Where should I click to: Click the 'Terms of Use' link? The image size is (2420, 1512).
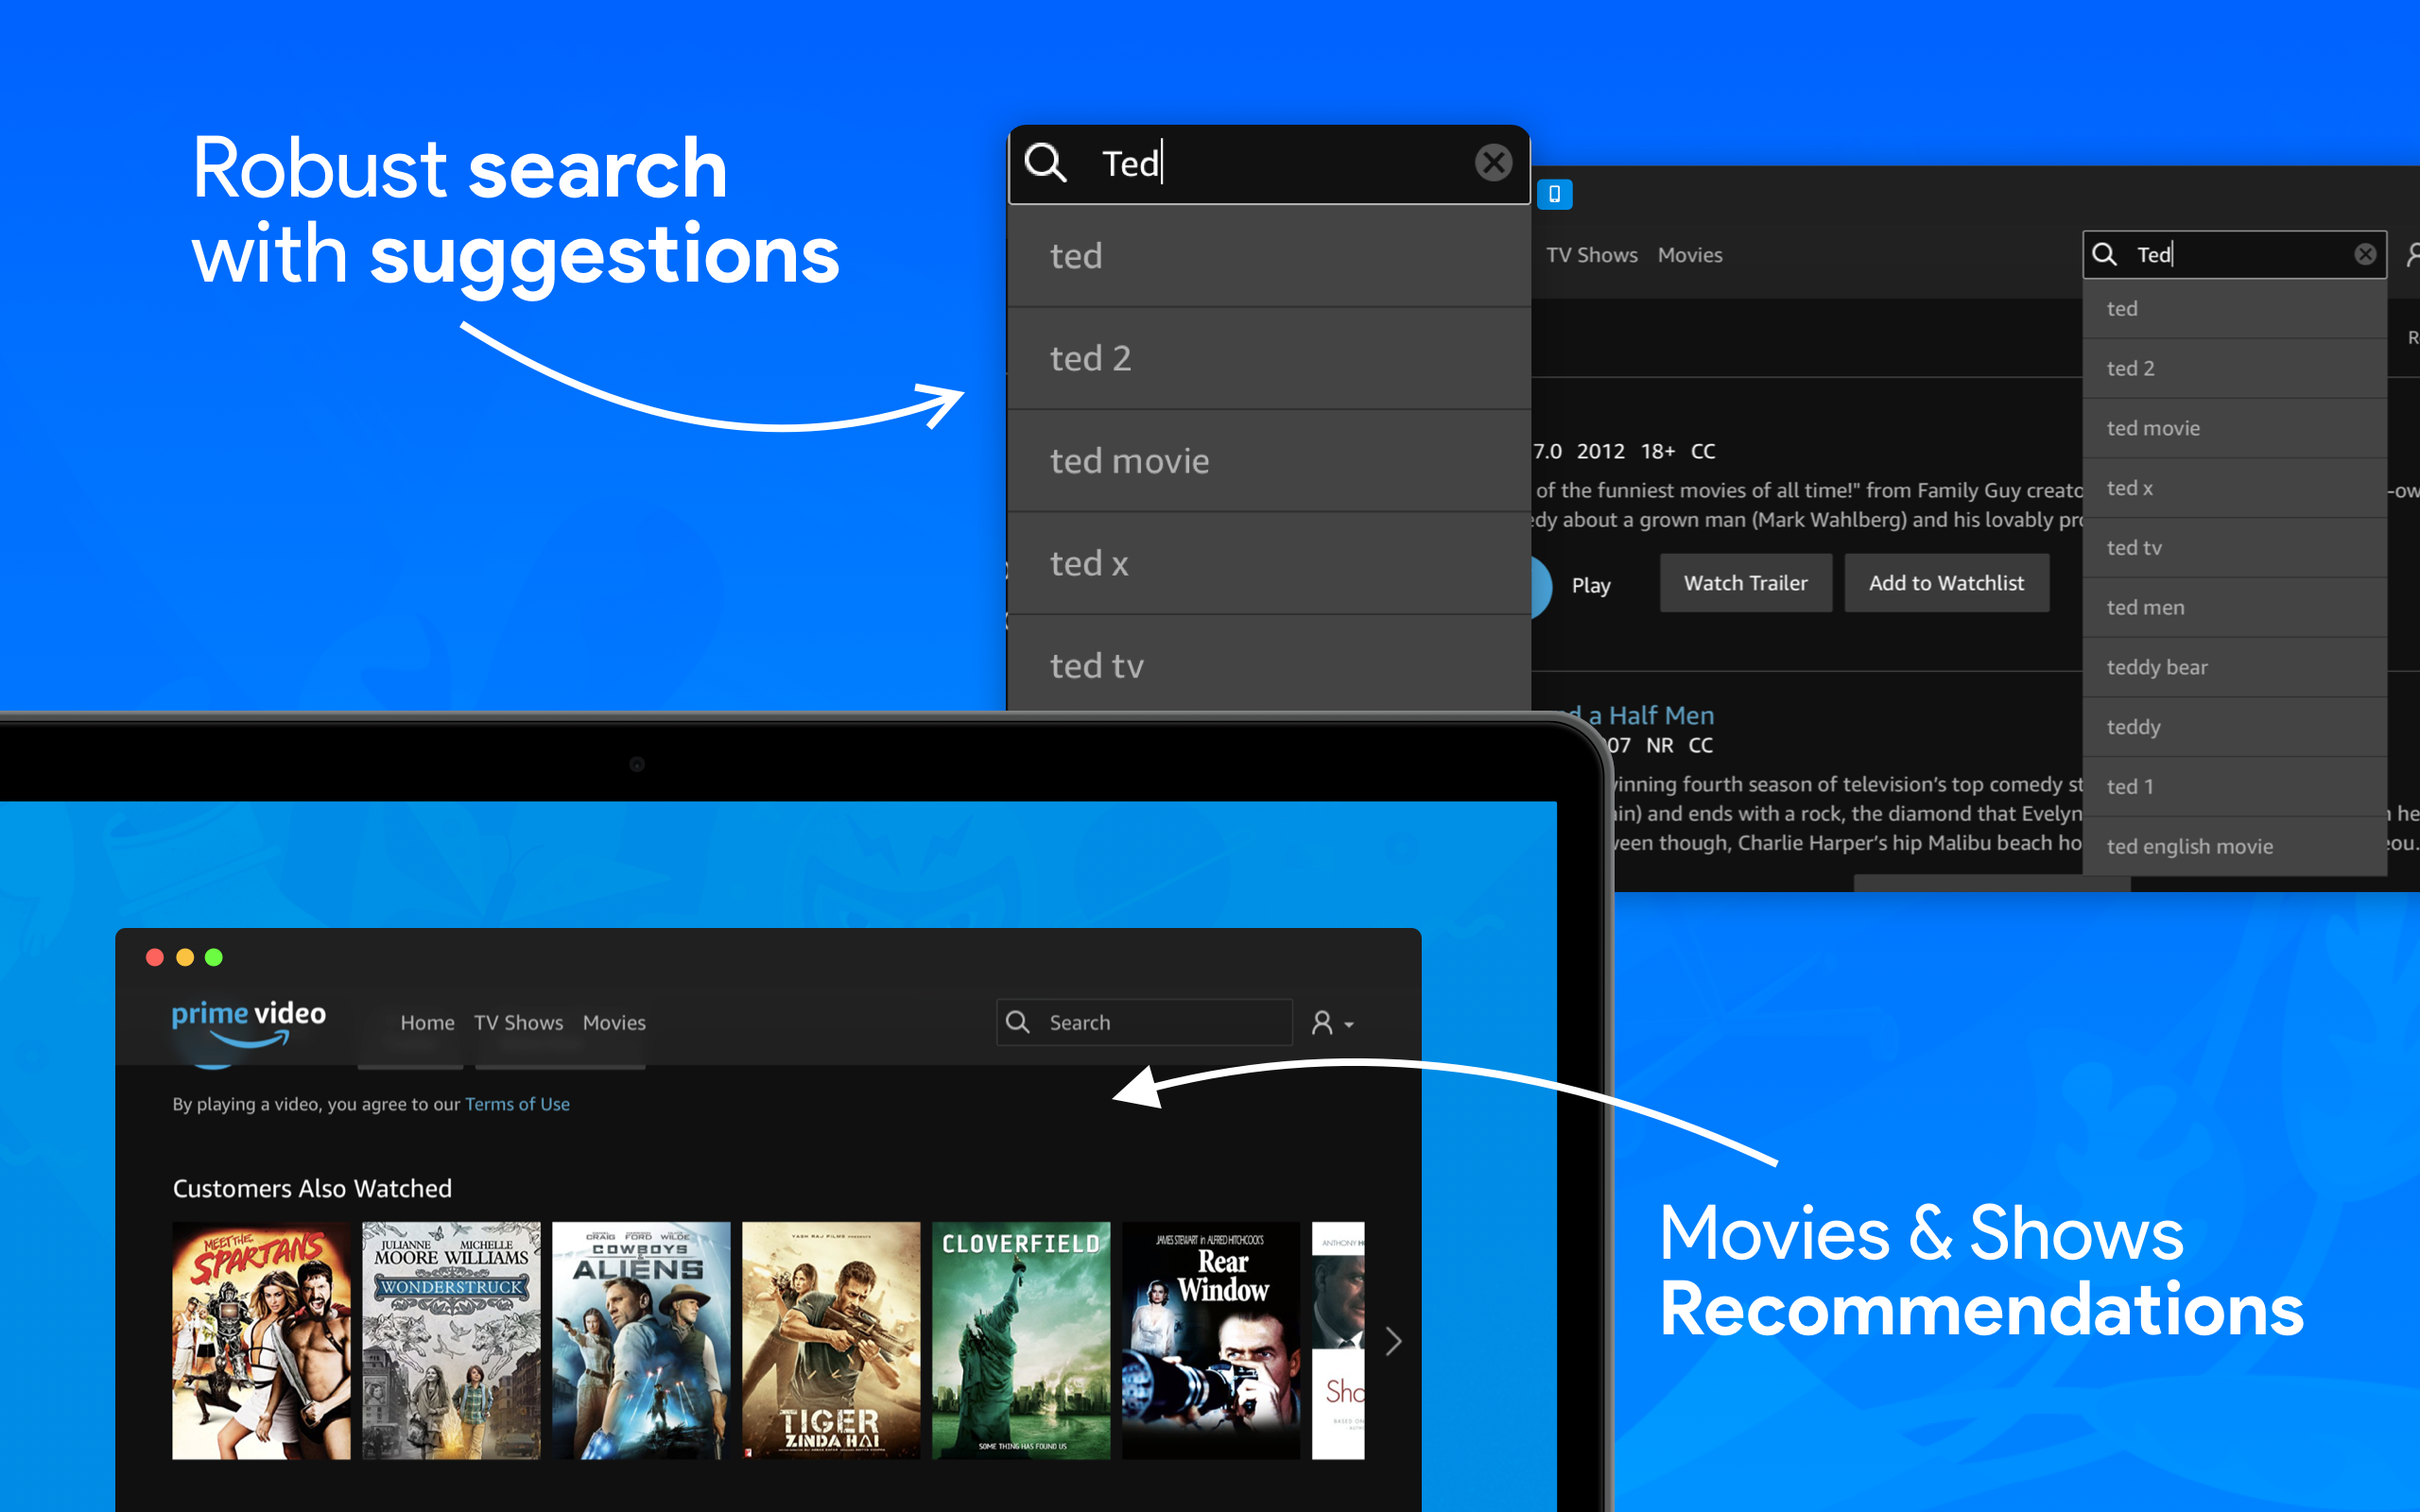coord(517,1105)
